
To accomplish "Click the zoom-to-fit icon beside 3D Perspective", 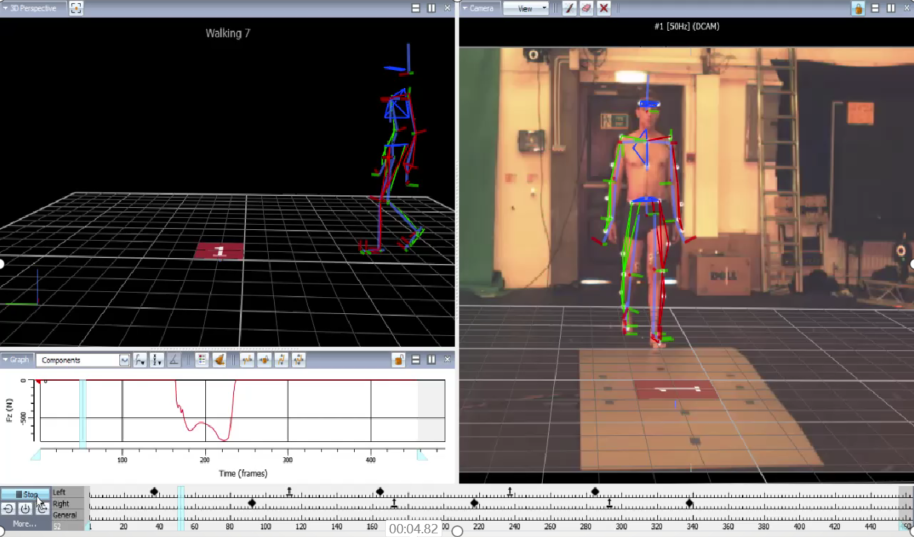I will click(x=77, y=8).
